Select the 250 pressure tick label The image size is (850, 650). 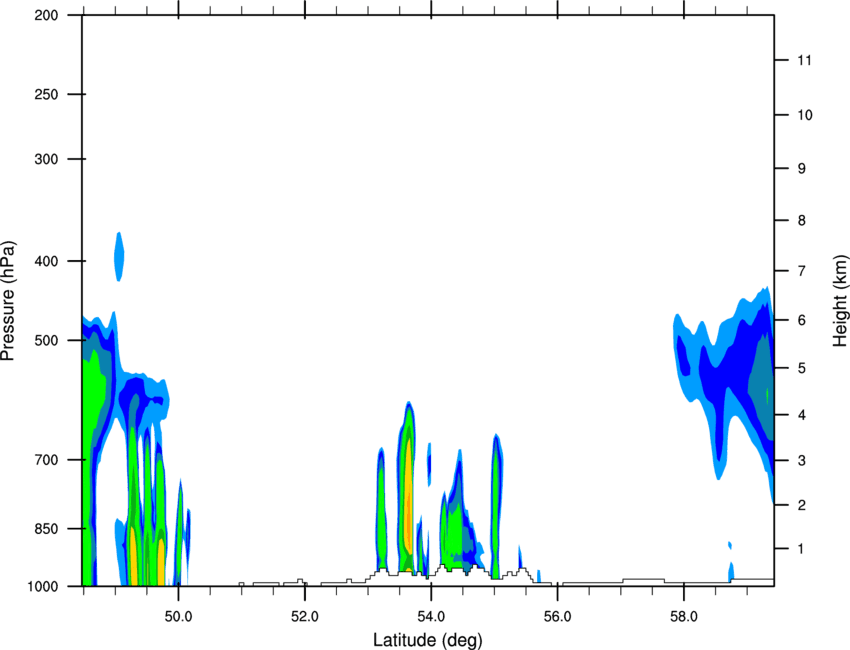coord(46,94)
